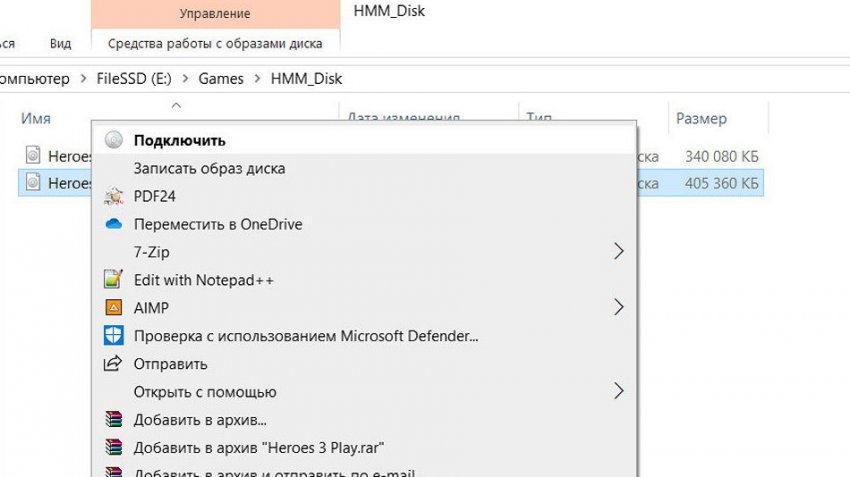Click the Notepad++ icon
850x477 pixels.
coord(114,280)
